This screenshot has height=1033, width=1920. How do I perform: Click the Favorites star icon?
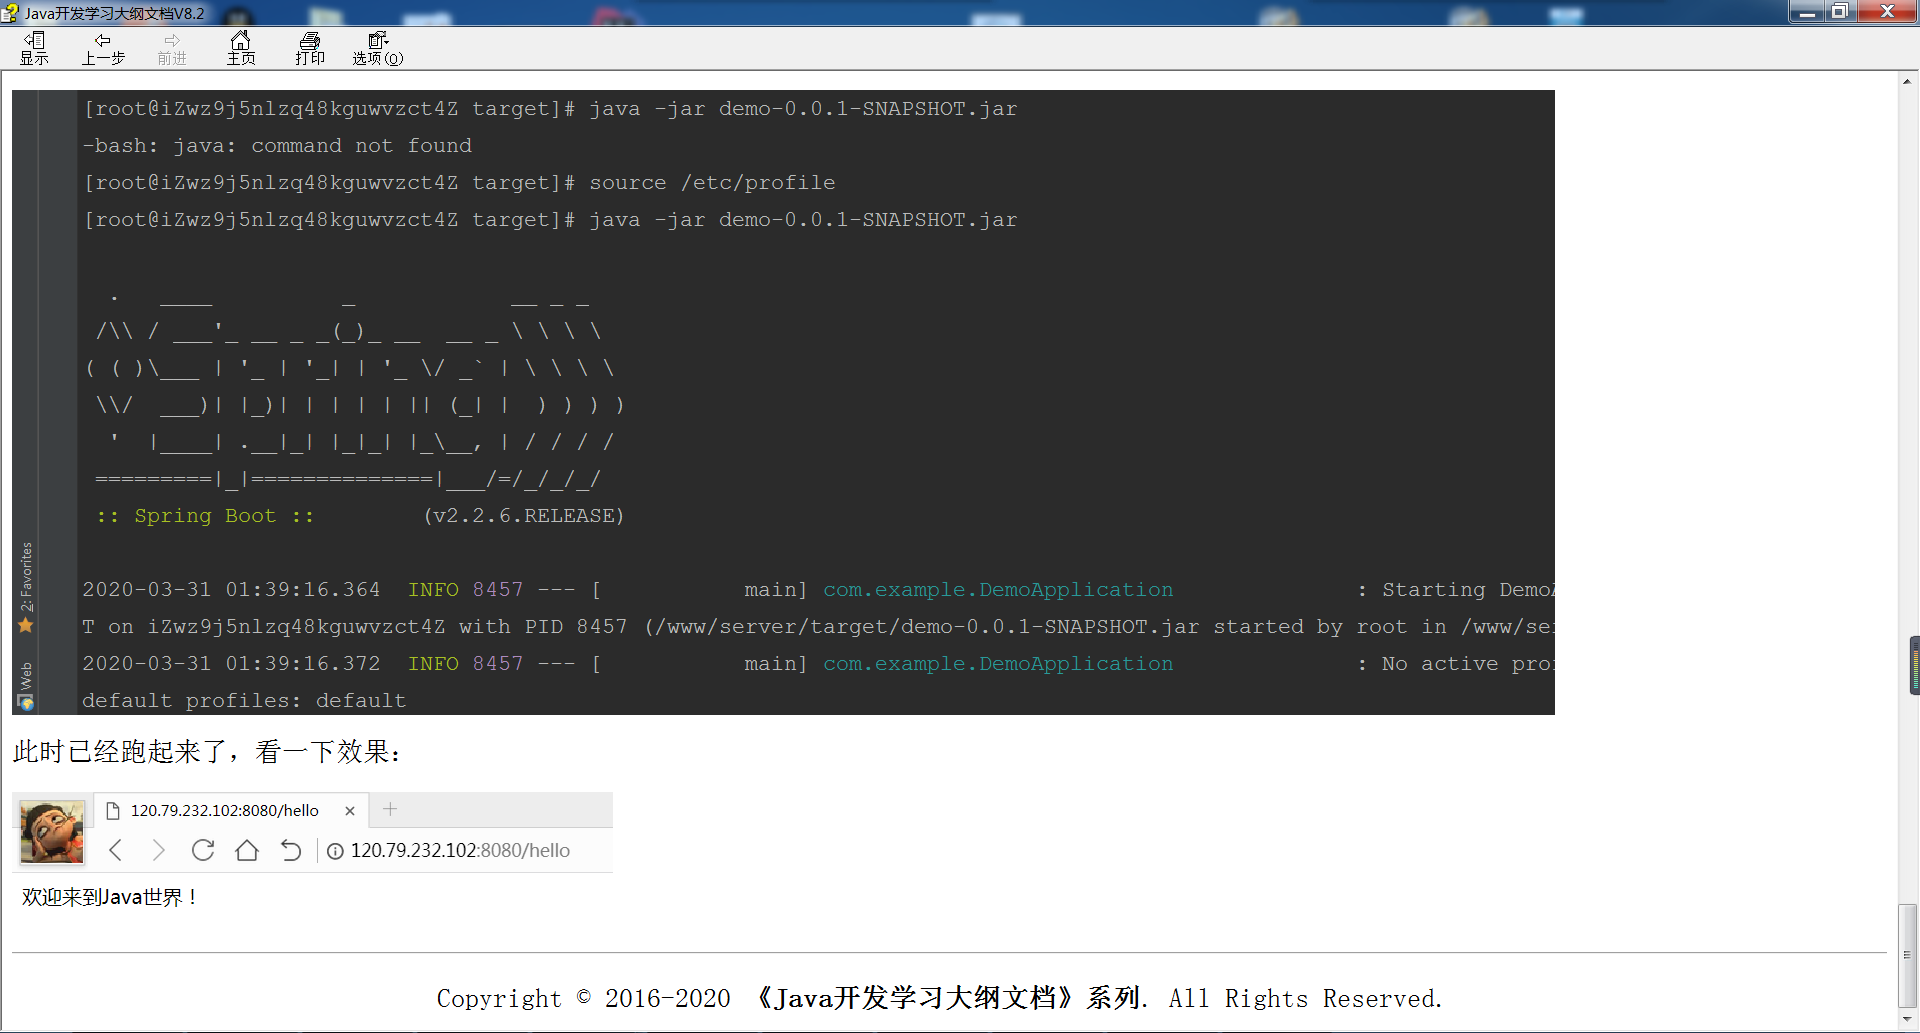(26, 625)
